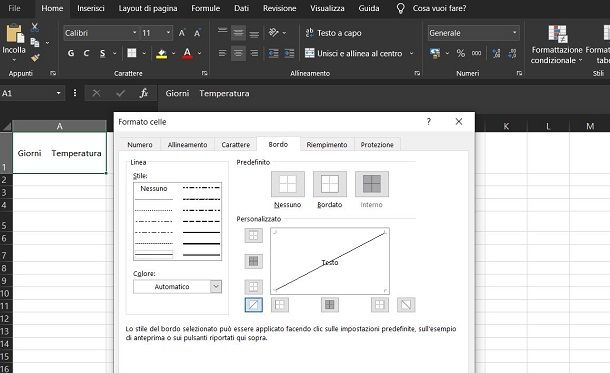This screenshot has height=373, width=610.
Task: Switch to the Formule ribbon tab
Action: click(205, 8)
